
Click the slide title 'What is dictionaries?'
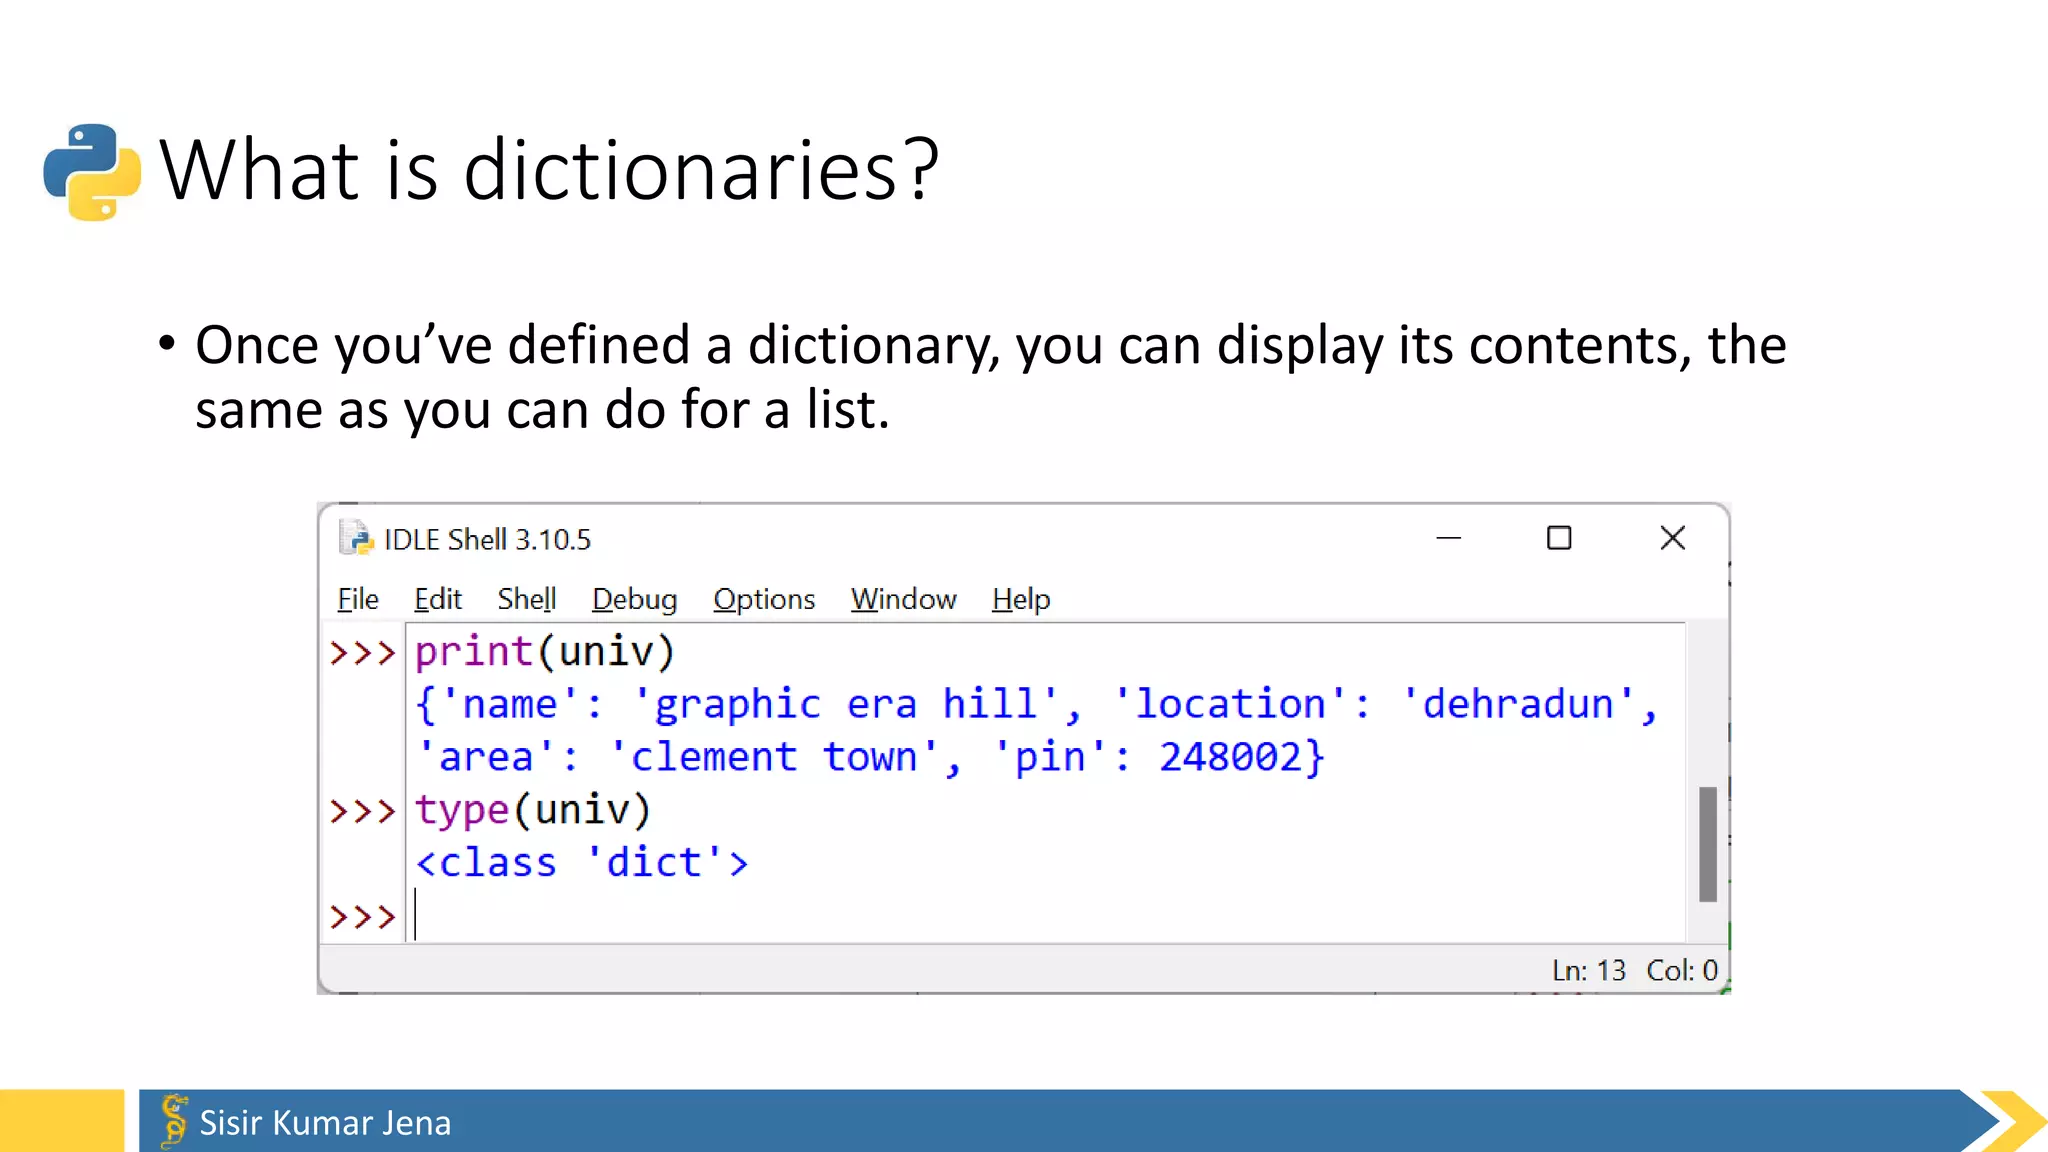549,170
